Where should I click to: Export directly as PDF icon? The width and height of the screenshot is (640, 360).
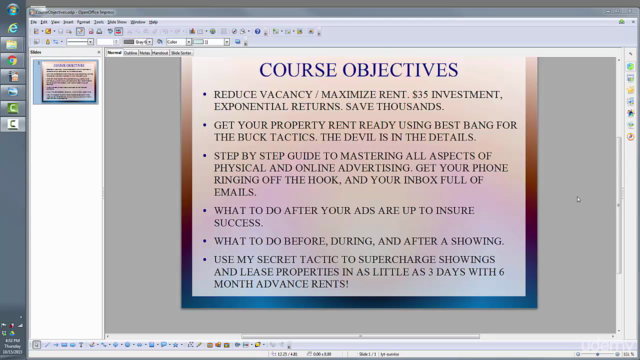91,31
